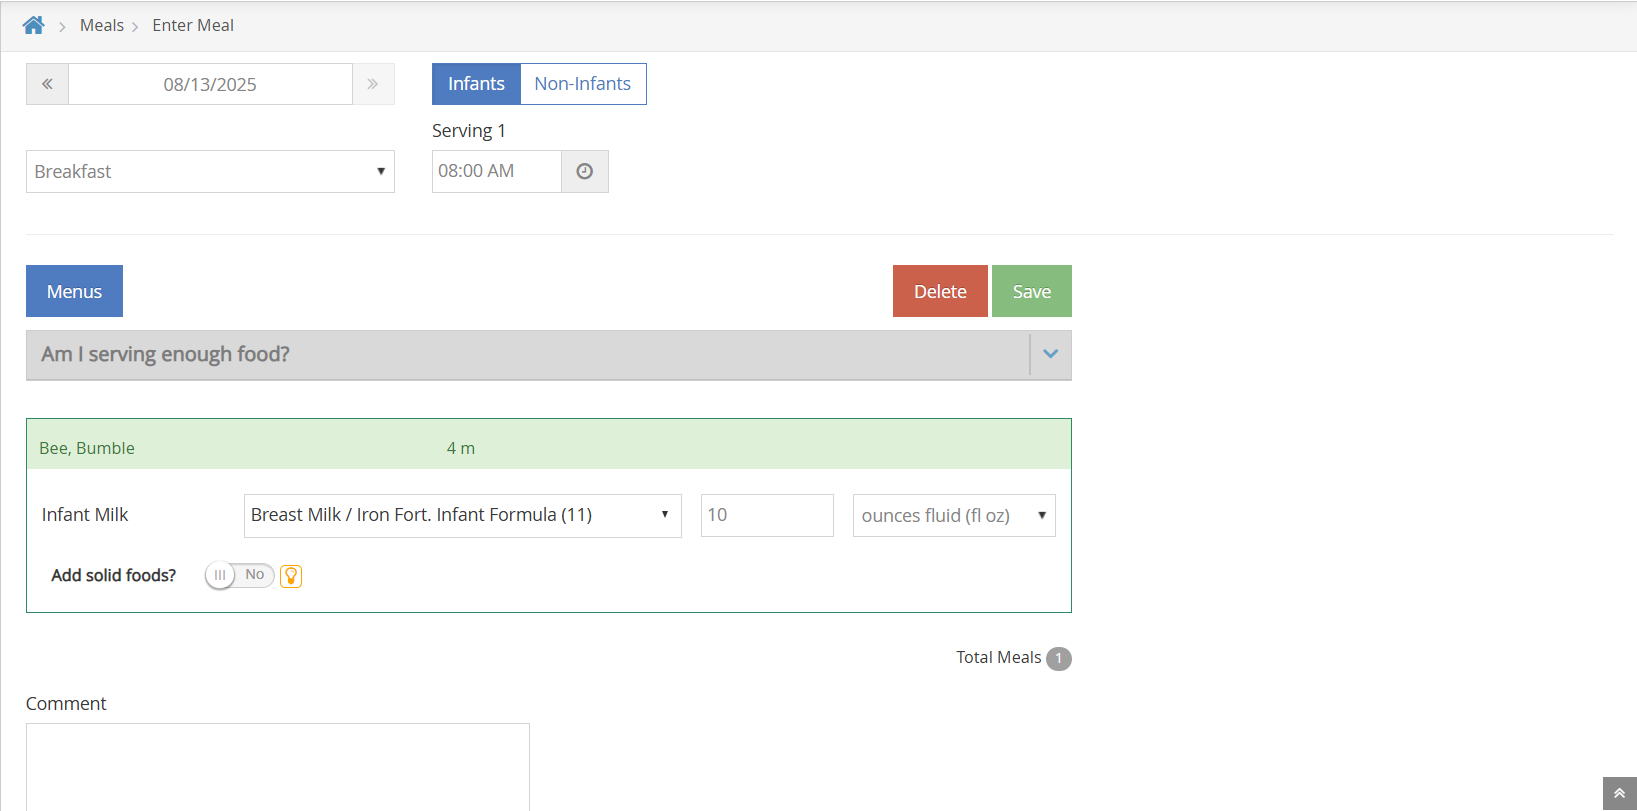
Task: Open the Breakfast meal type dropdown
Action: [x=210, y=171]
